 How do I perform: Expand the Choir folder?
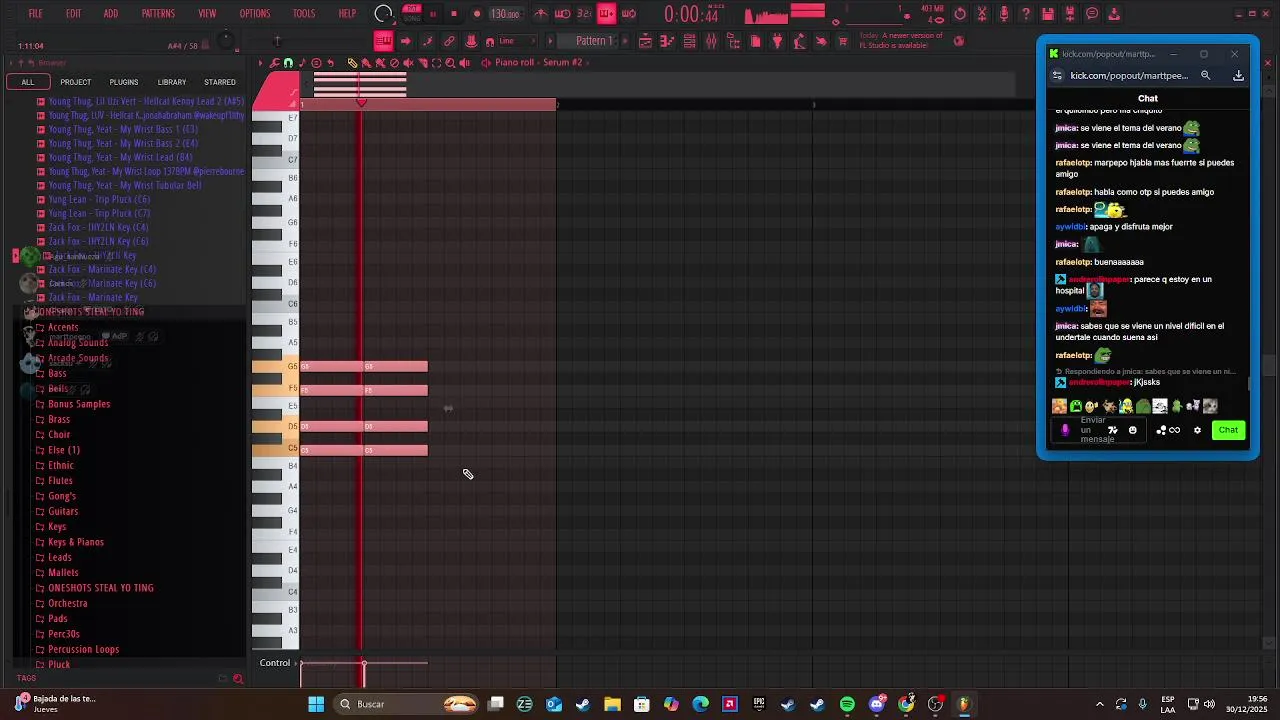click(59, 435)
